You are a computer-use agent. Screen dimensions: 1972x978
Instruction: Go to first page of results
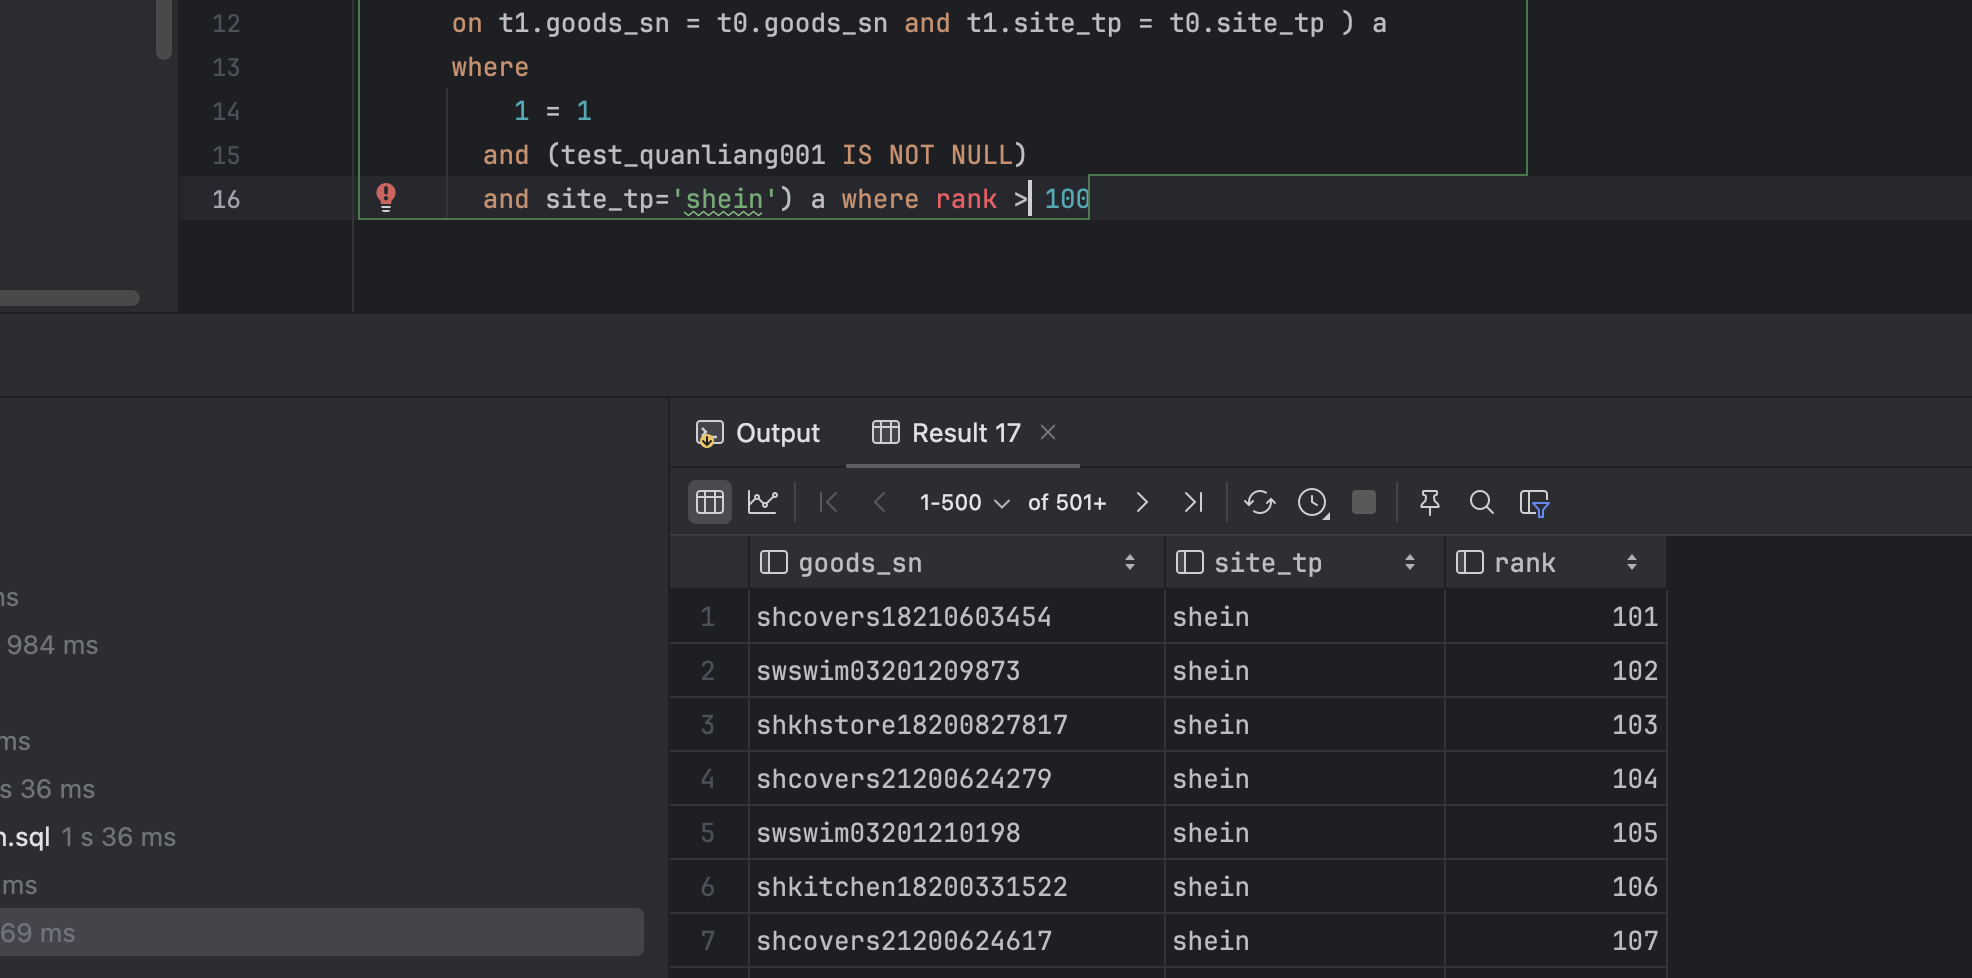click(828, 502)
